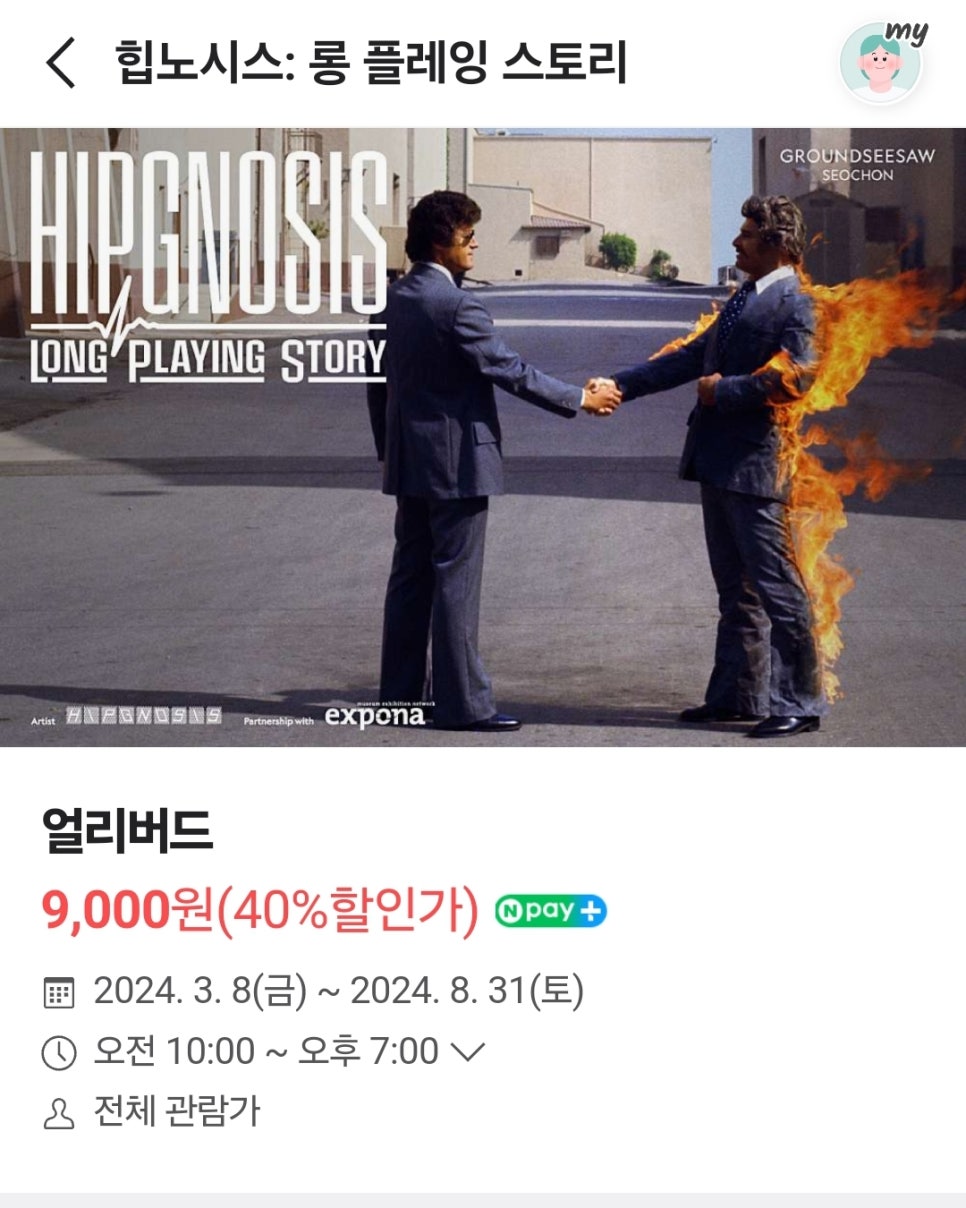Expand opening hours with the down chevron
The height and width of the screenshot is (1208, 966).
(x=468, y=1052)
